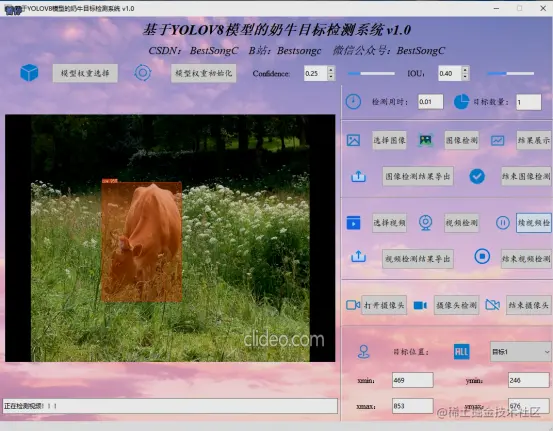The image size is (554, 432).
Task: Click the 结束图像检测 button
Action: [x=526, y=176]
